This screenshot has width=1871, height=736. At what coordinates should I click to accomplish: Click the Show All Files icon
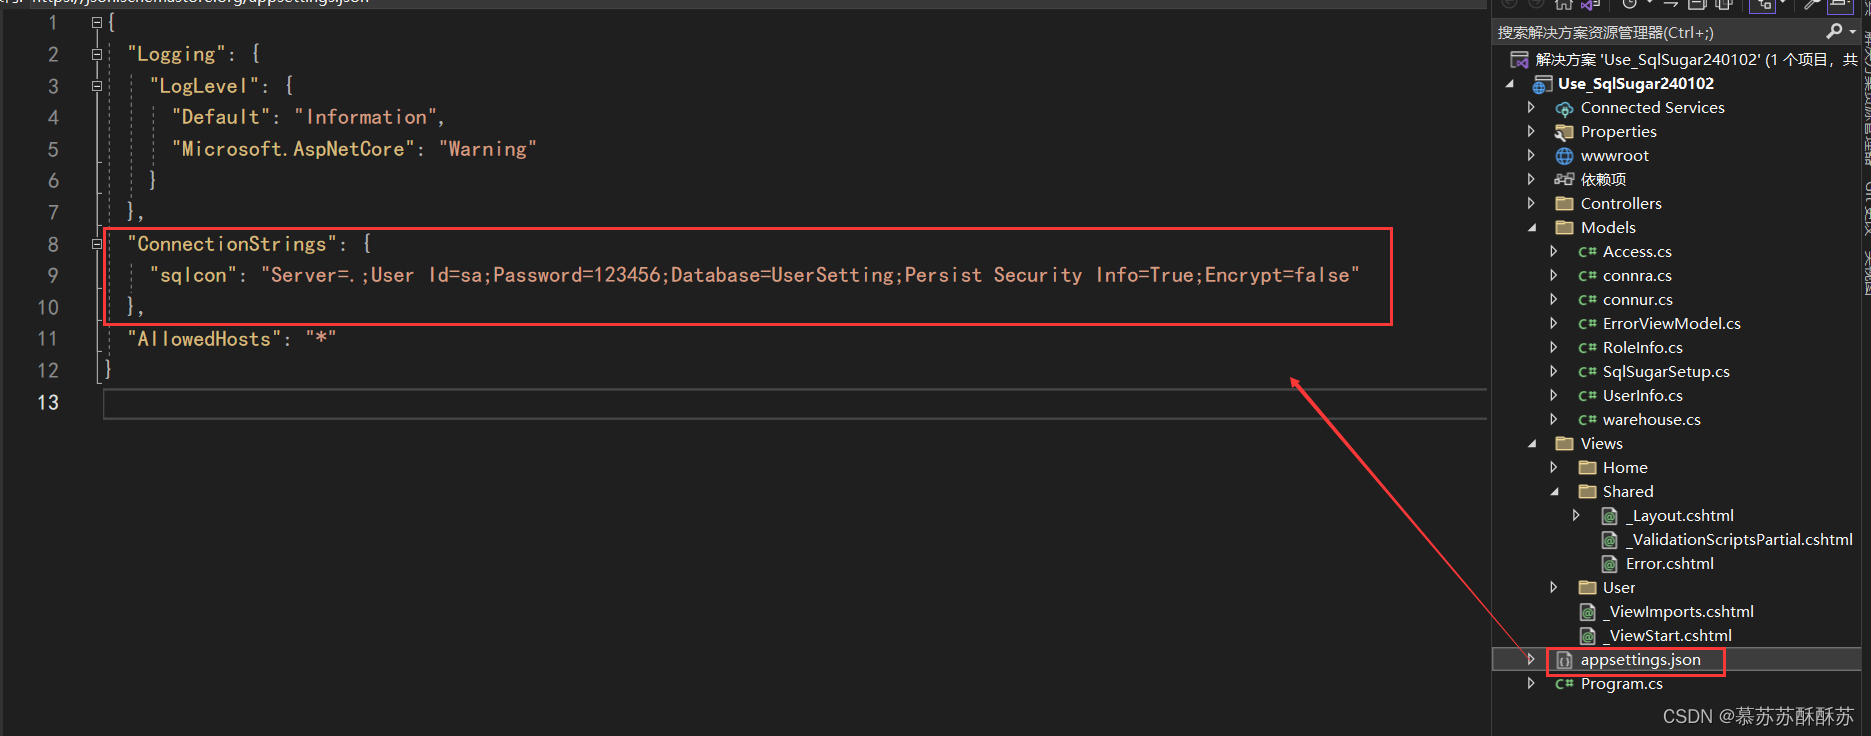pyautogui.click(x=1723, y=5)
